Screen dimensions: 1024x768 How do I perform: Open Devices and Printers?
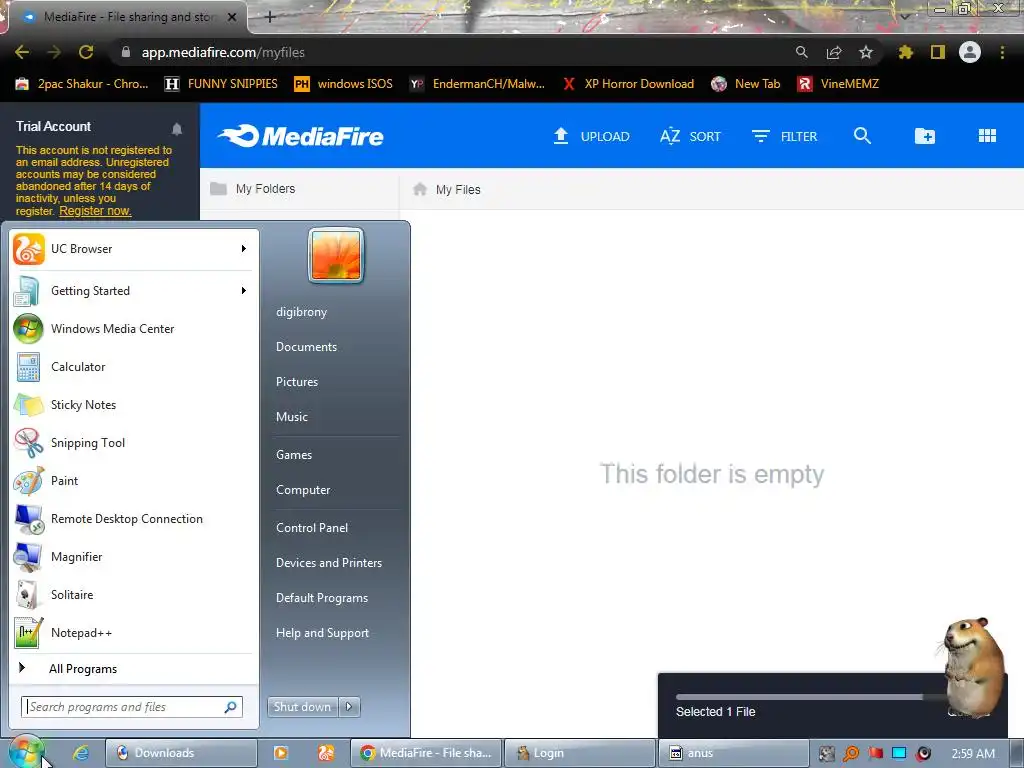(x=328, y=562)
